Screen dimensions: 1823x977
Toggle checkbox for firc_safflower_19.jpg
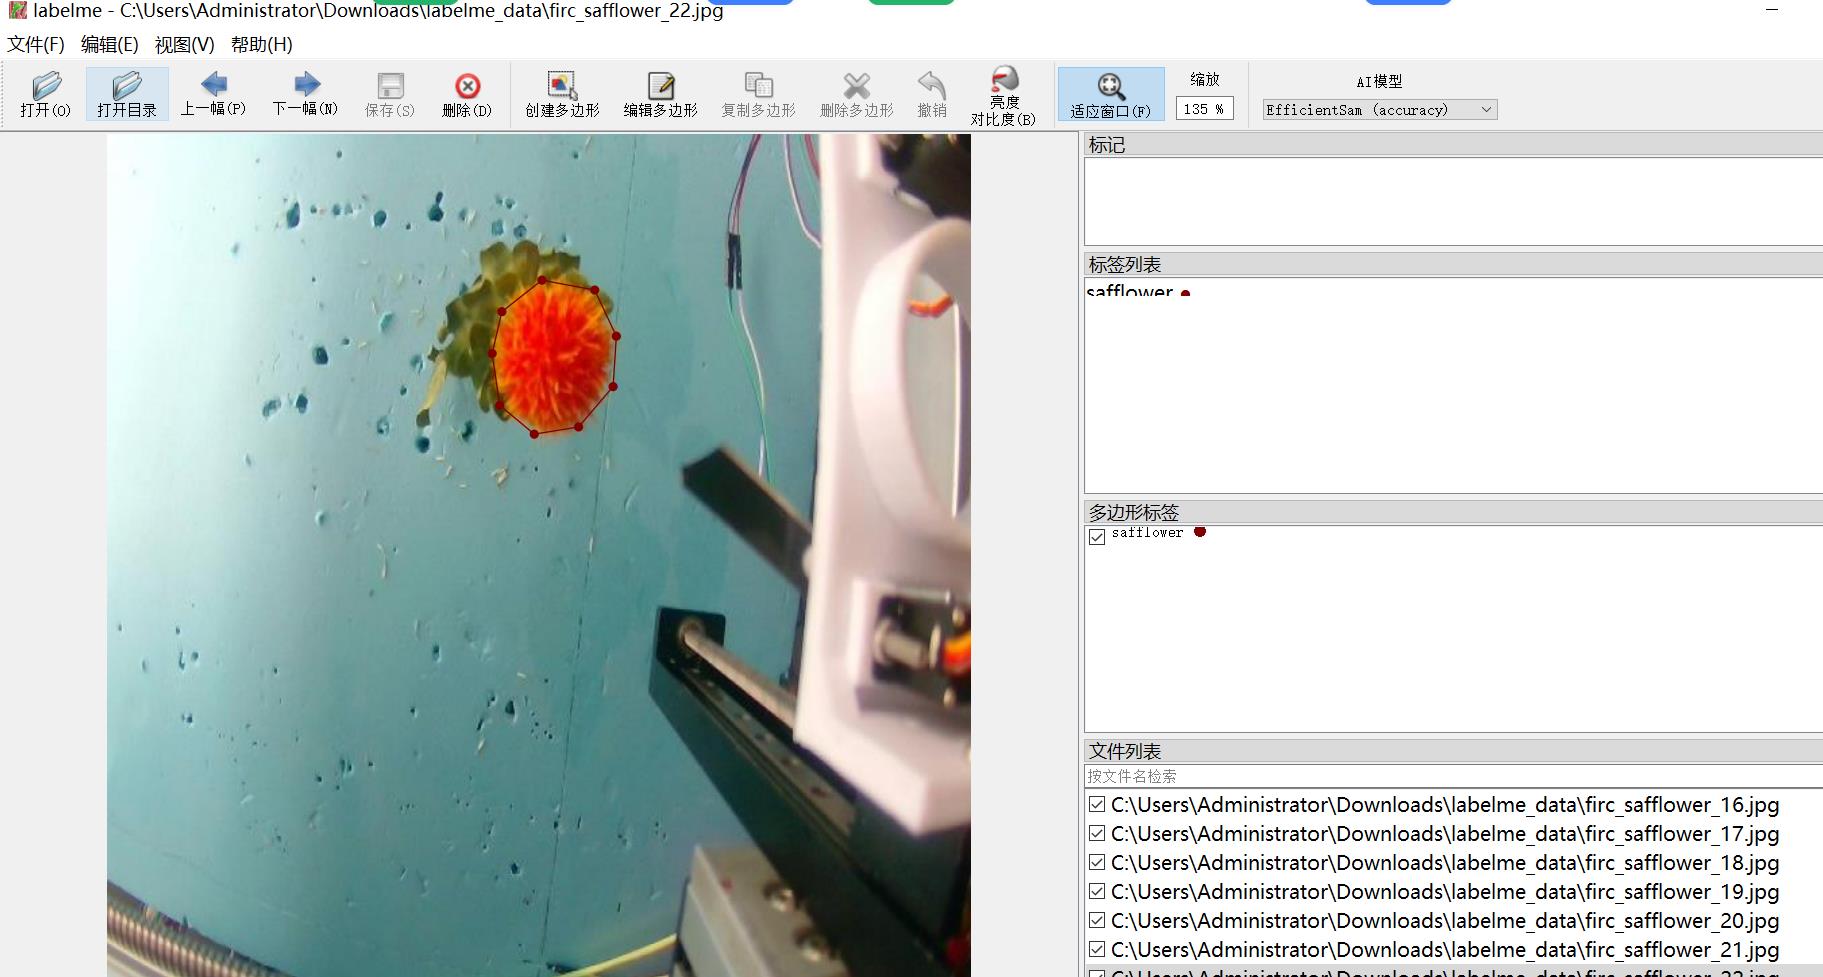click(x=1097, y=892)
